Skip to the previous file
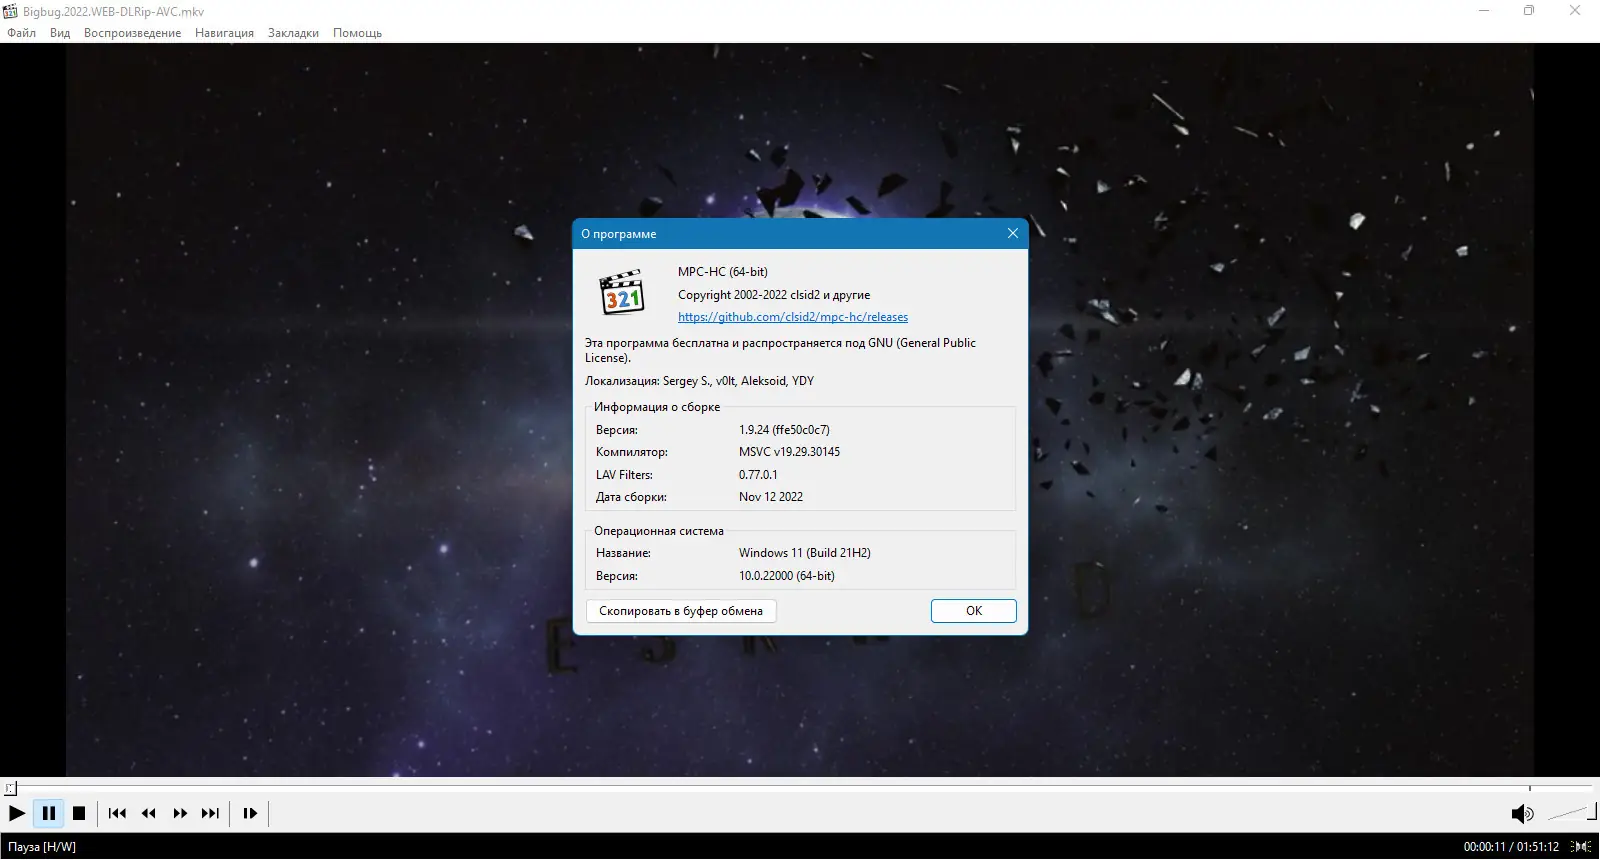Viewport: 1600px width, 860px height. 117,814
